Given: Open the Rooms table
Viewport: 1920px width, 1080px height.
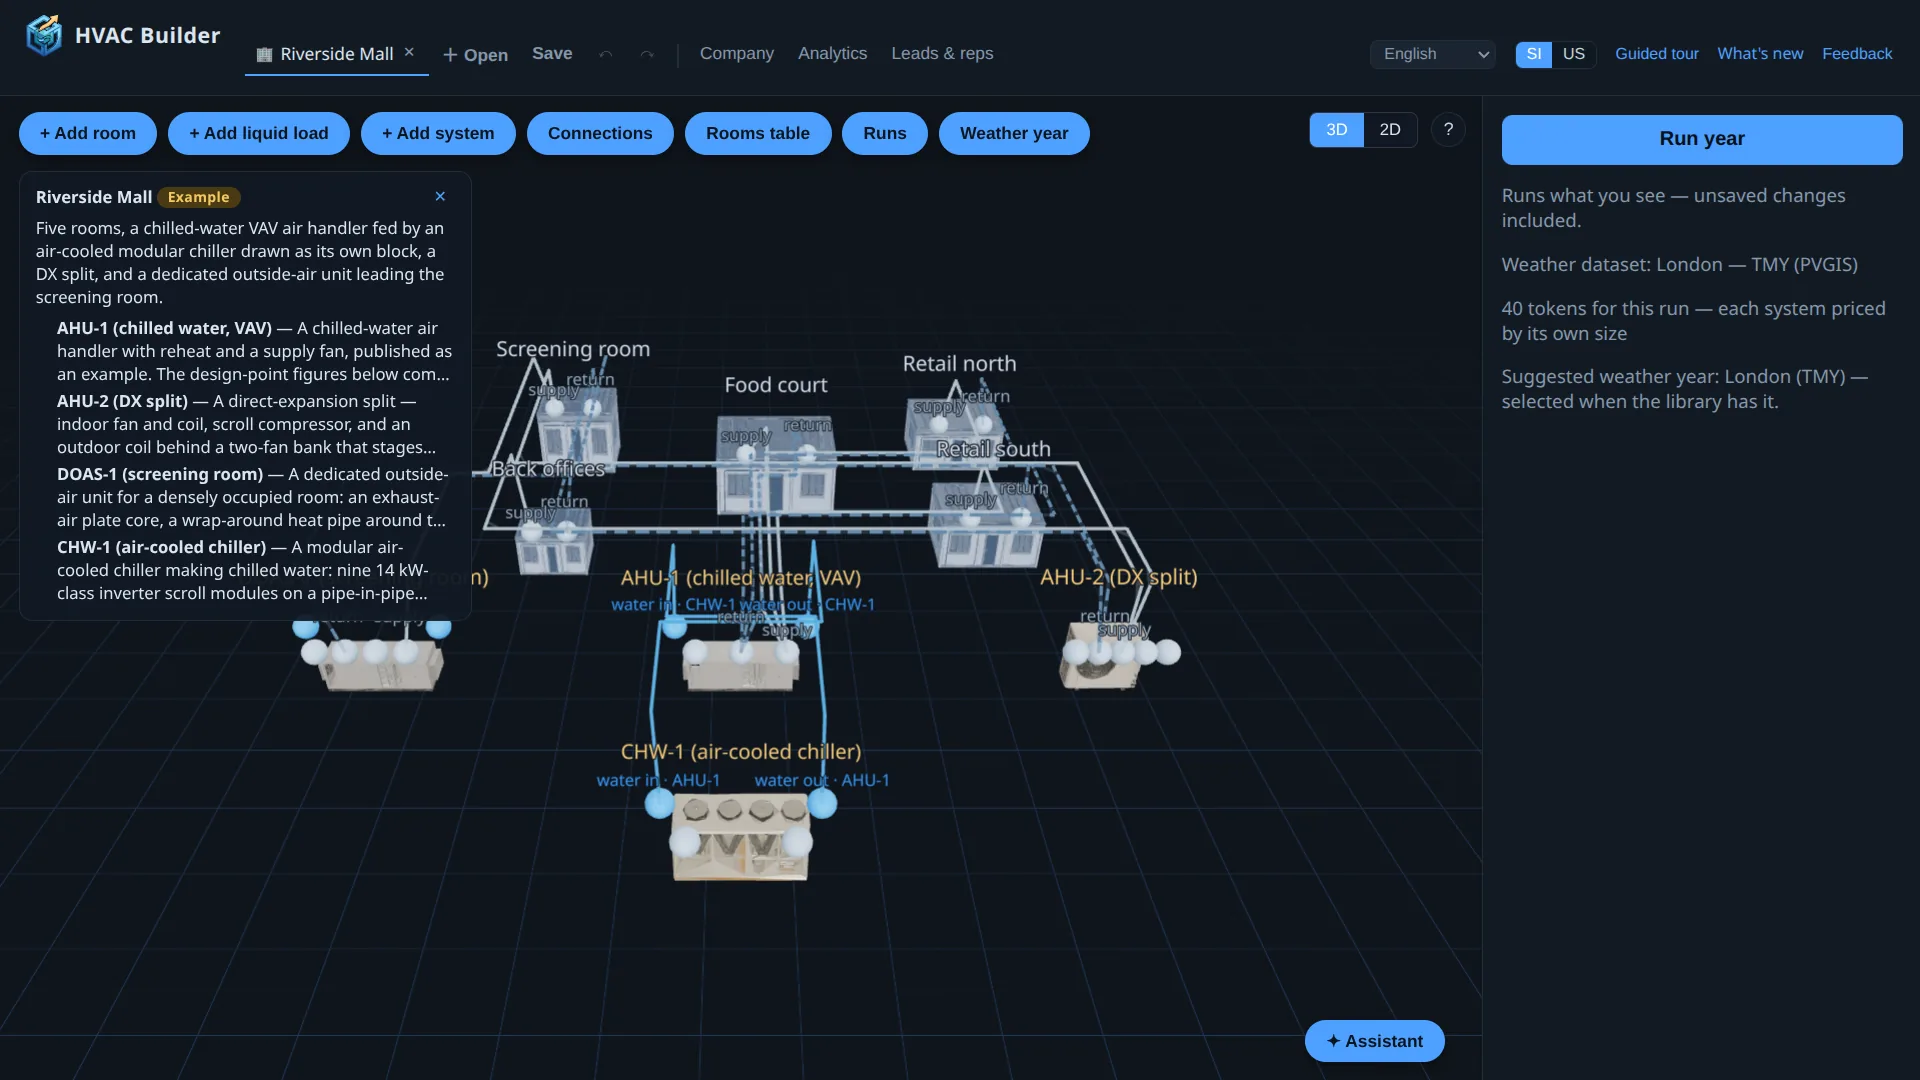Looking at the screenshot, I should [758, 133].
